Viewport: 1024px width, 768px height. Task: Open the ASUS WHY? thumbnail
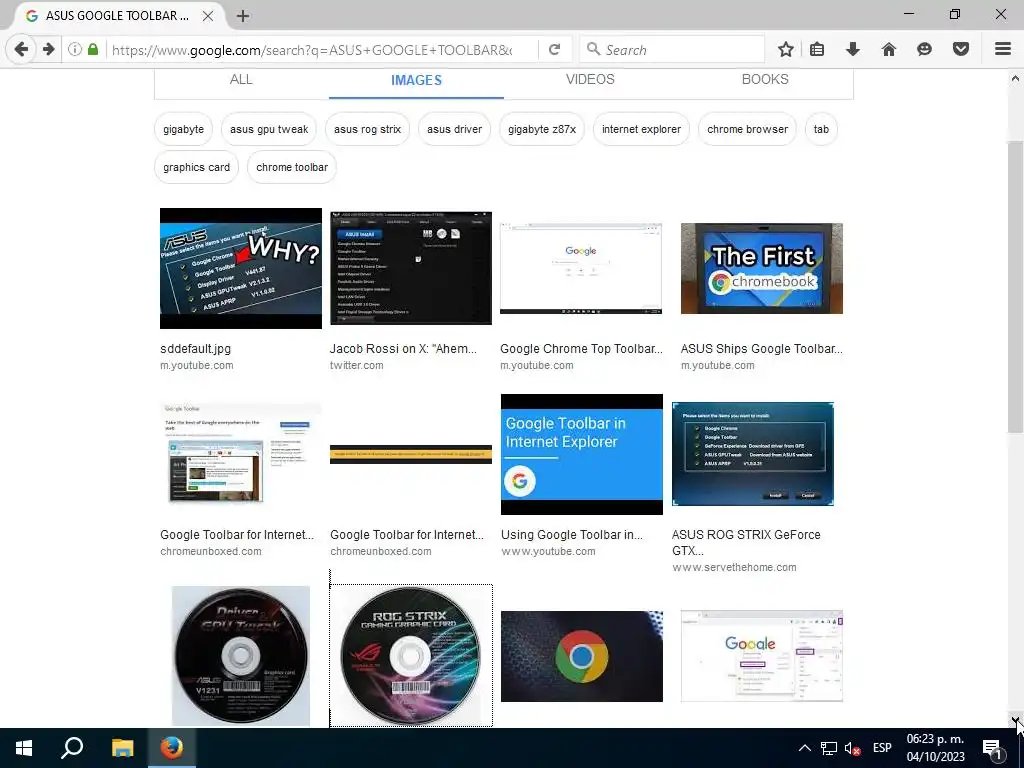[x=241, y=268]
